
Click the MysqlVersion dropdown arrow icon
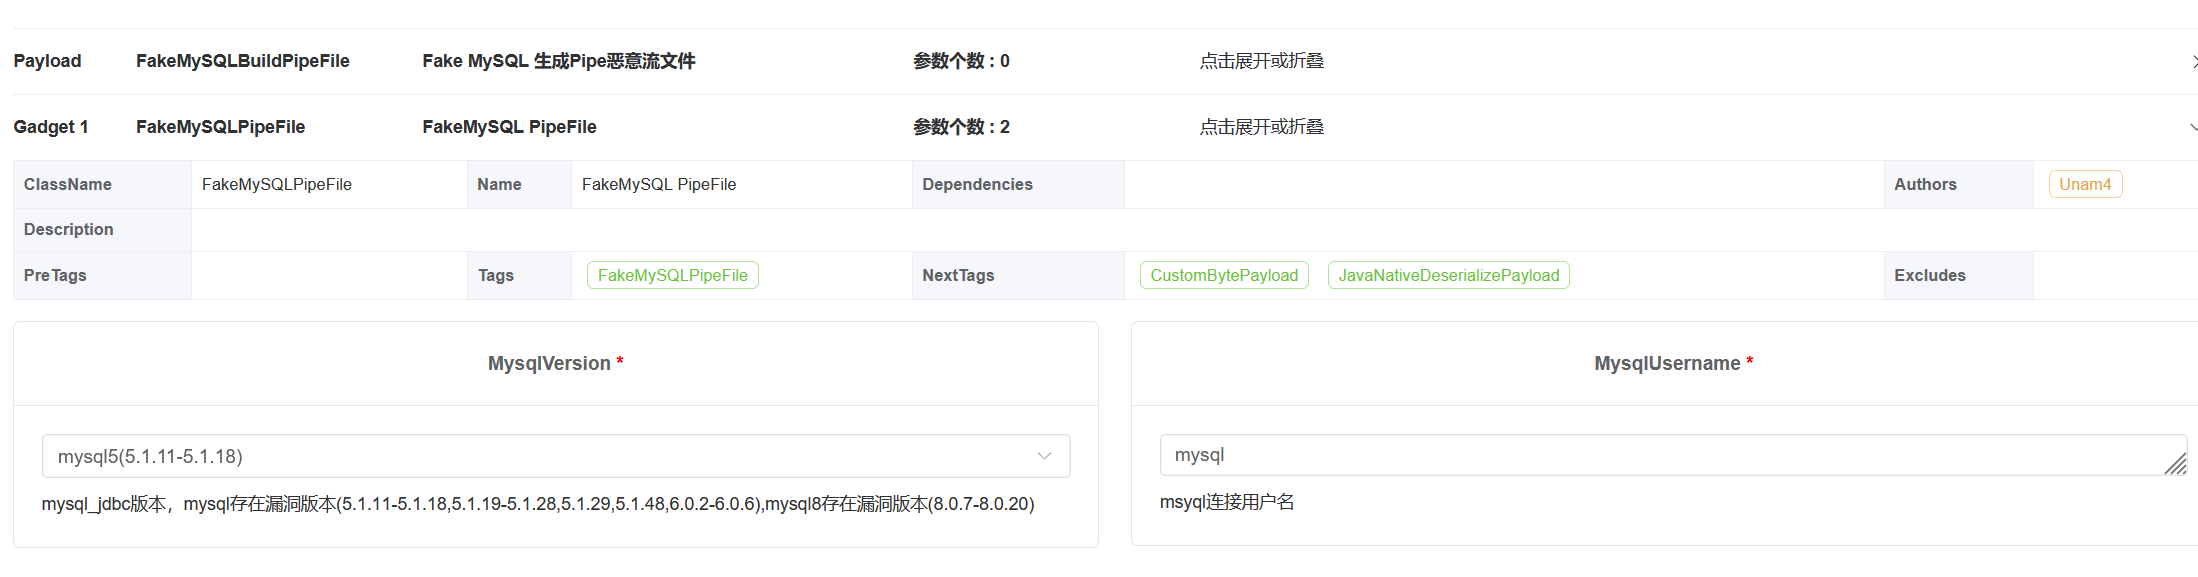click(x=1044, y=456)
